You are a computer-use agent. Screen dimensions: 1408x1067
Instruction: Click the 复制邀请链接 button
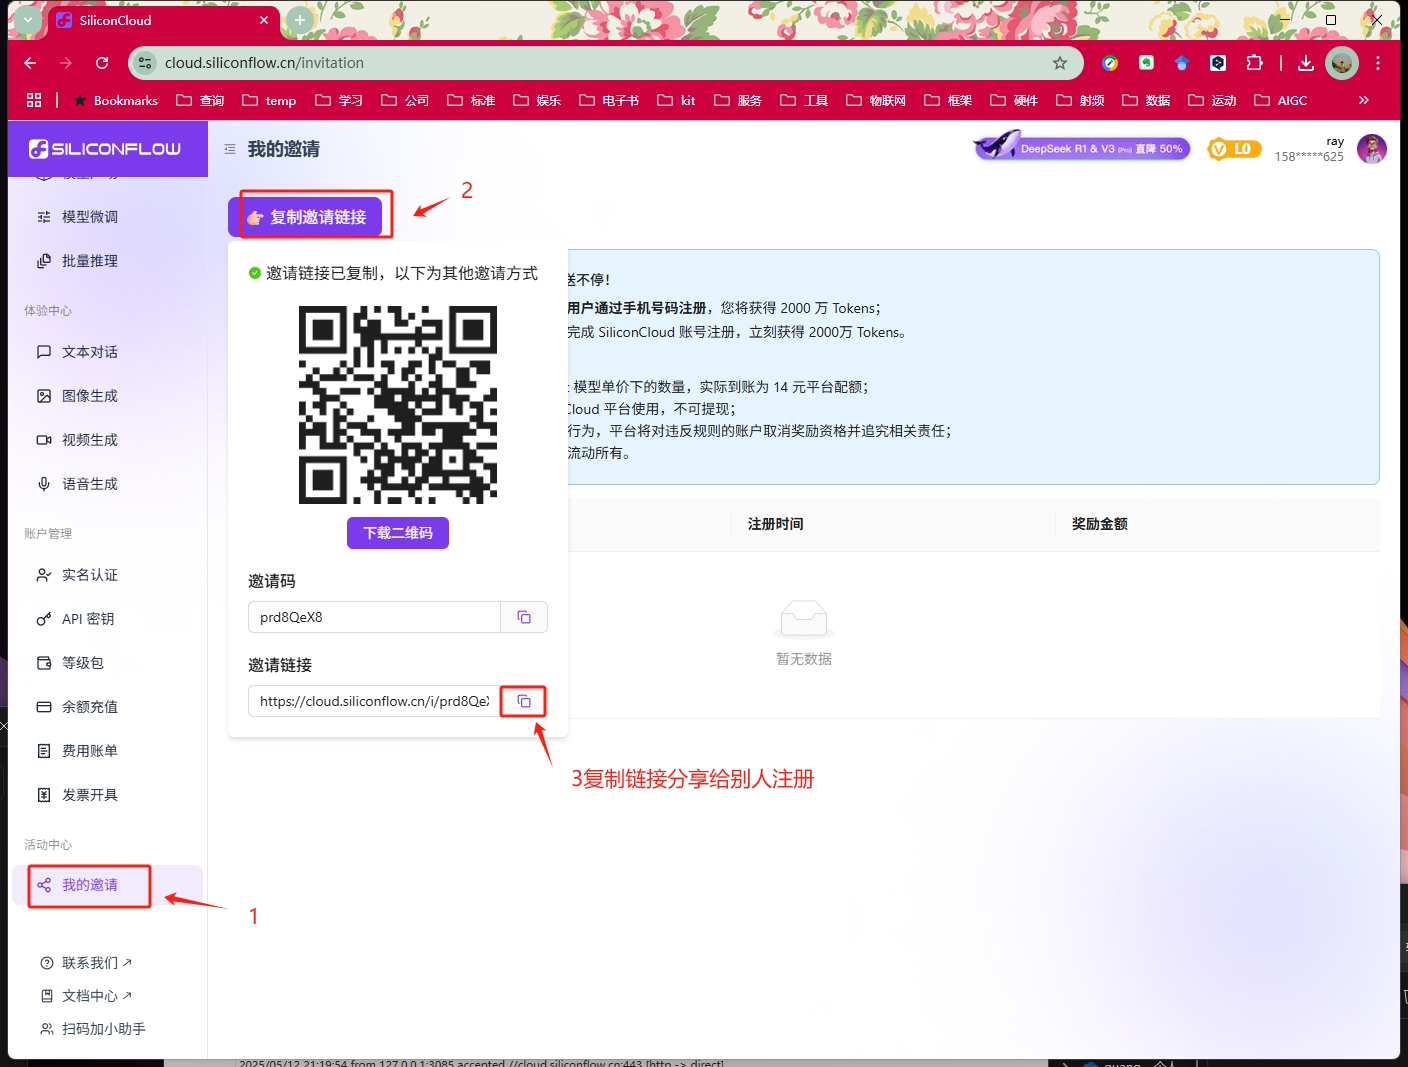(x=306, y=217)
